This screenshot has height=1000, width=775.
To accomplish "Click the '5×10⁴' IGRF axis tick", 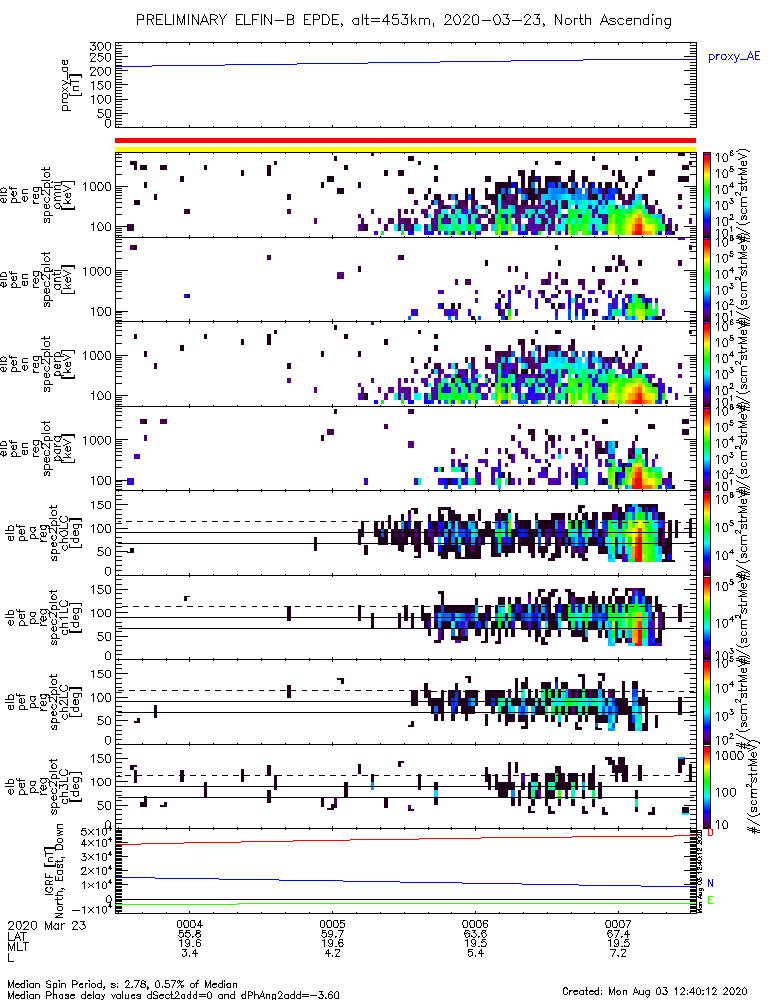I will (96, 832).
